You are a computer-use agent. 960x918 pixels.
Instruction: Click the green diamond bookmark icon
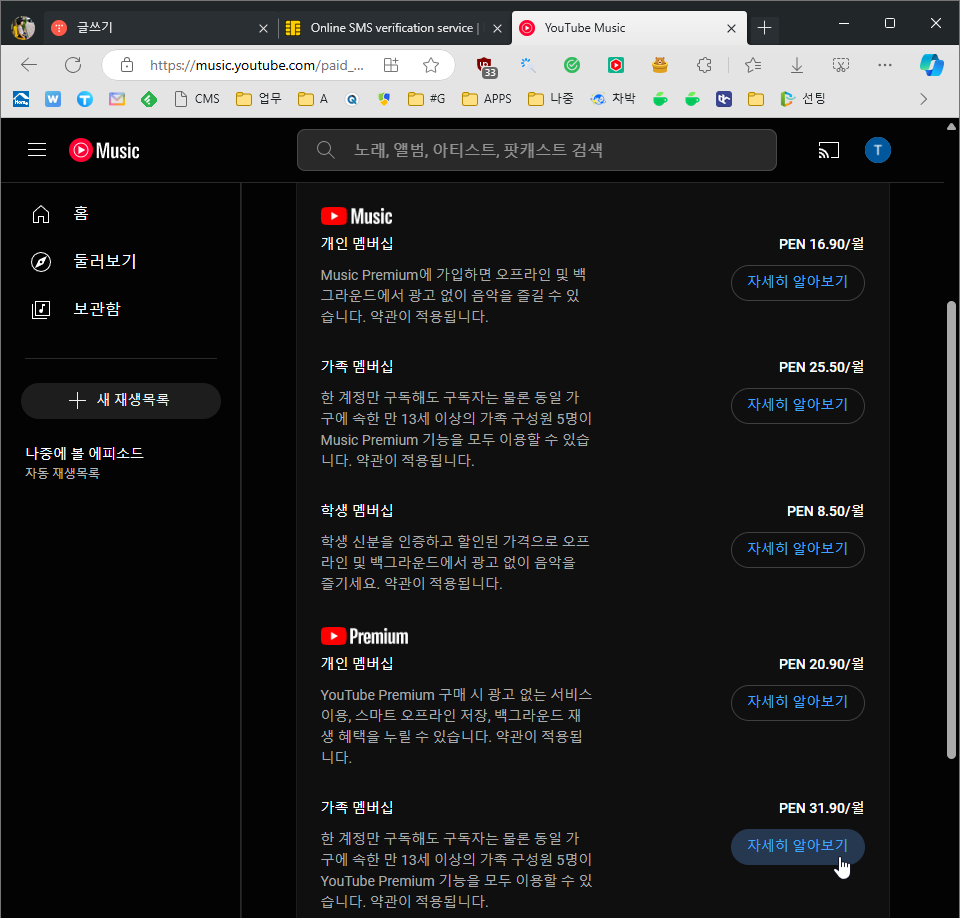(149, 99)
